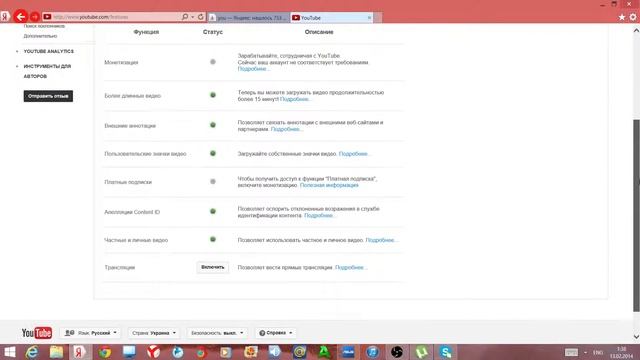Click the green status dot for Внешние аннотации
Screen dimensions: 640x360
coord(213,125)
